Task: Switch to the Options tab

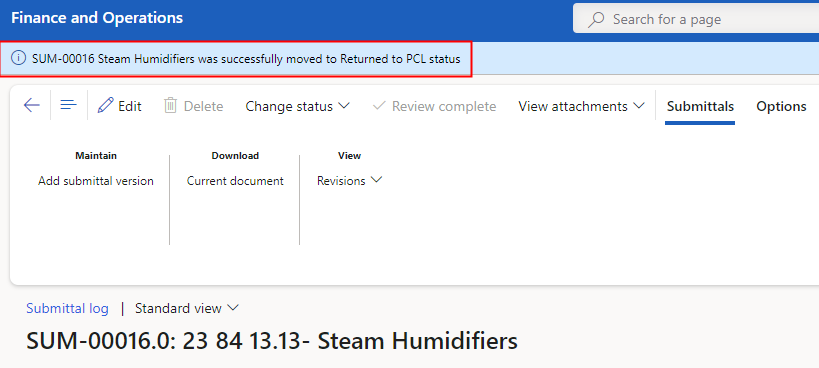Action: [781, 106]
